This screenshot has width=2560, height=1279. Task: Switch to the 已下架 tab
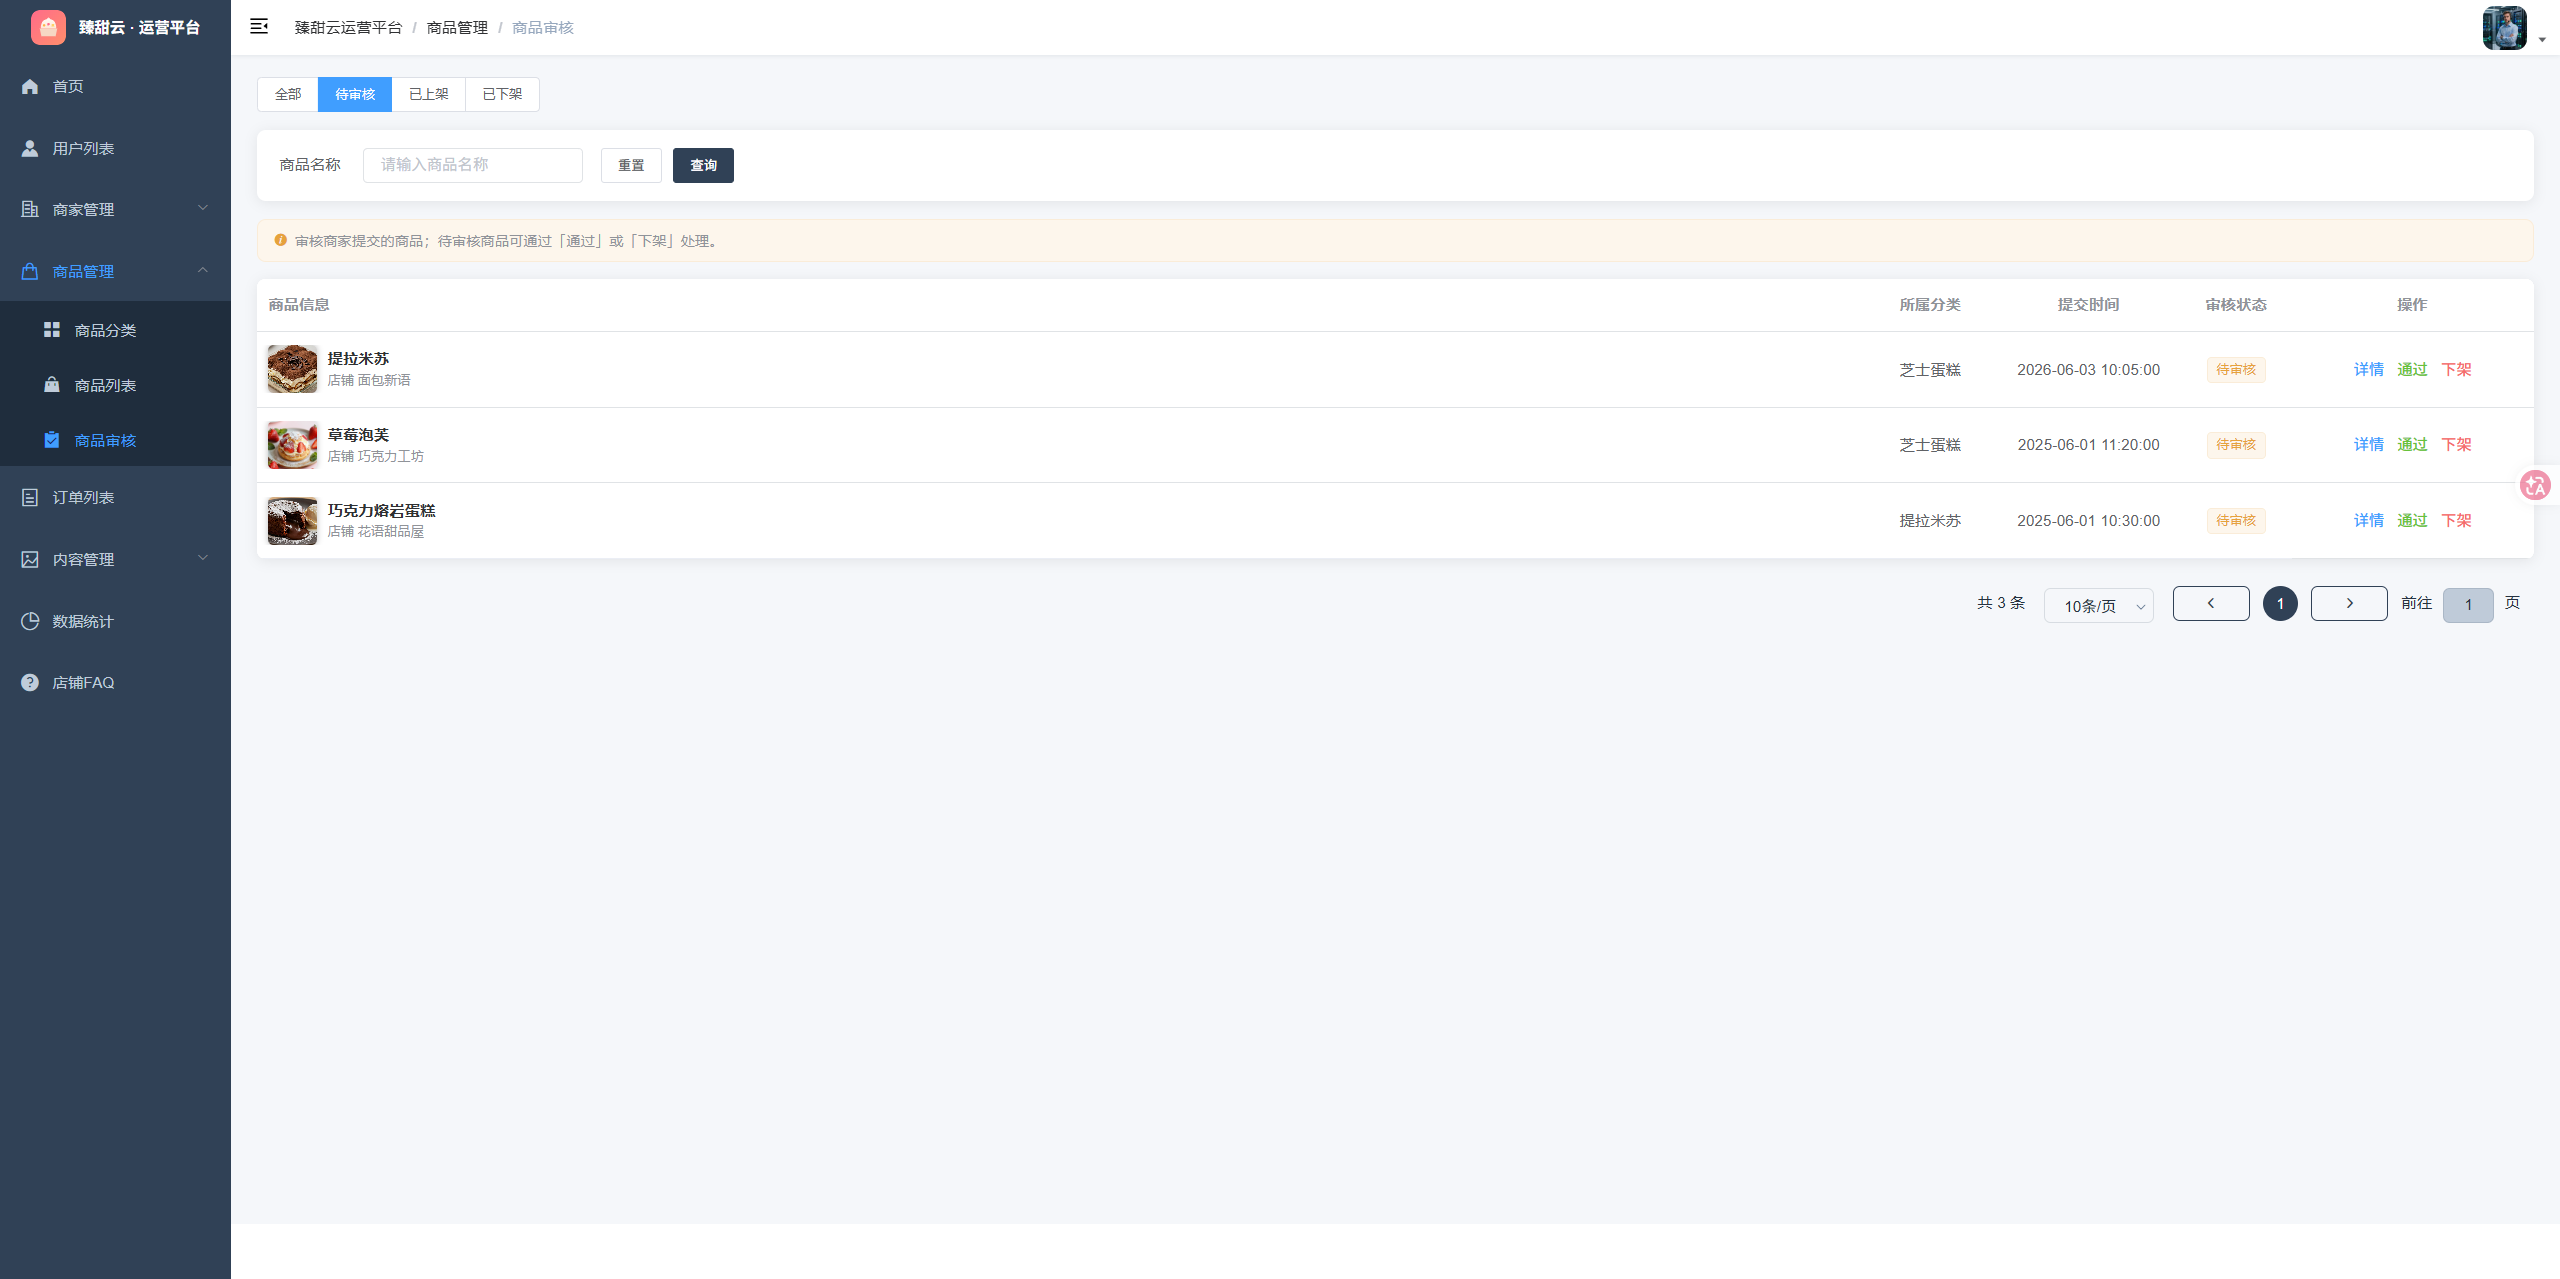(503, 94)
